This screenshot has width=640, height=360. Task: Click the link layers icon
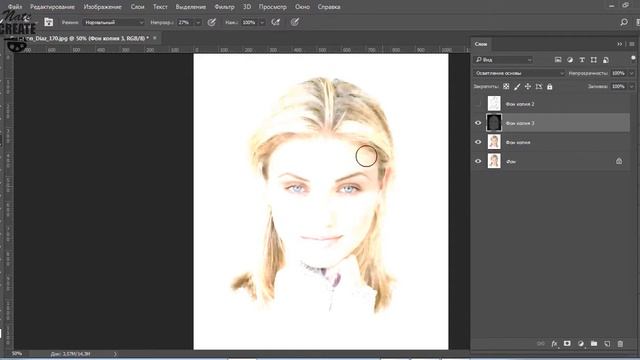[x=541, y=344]
